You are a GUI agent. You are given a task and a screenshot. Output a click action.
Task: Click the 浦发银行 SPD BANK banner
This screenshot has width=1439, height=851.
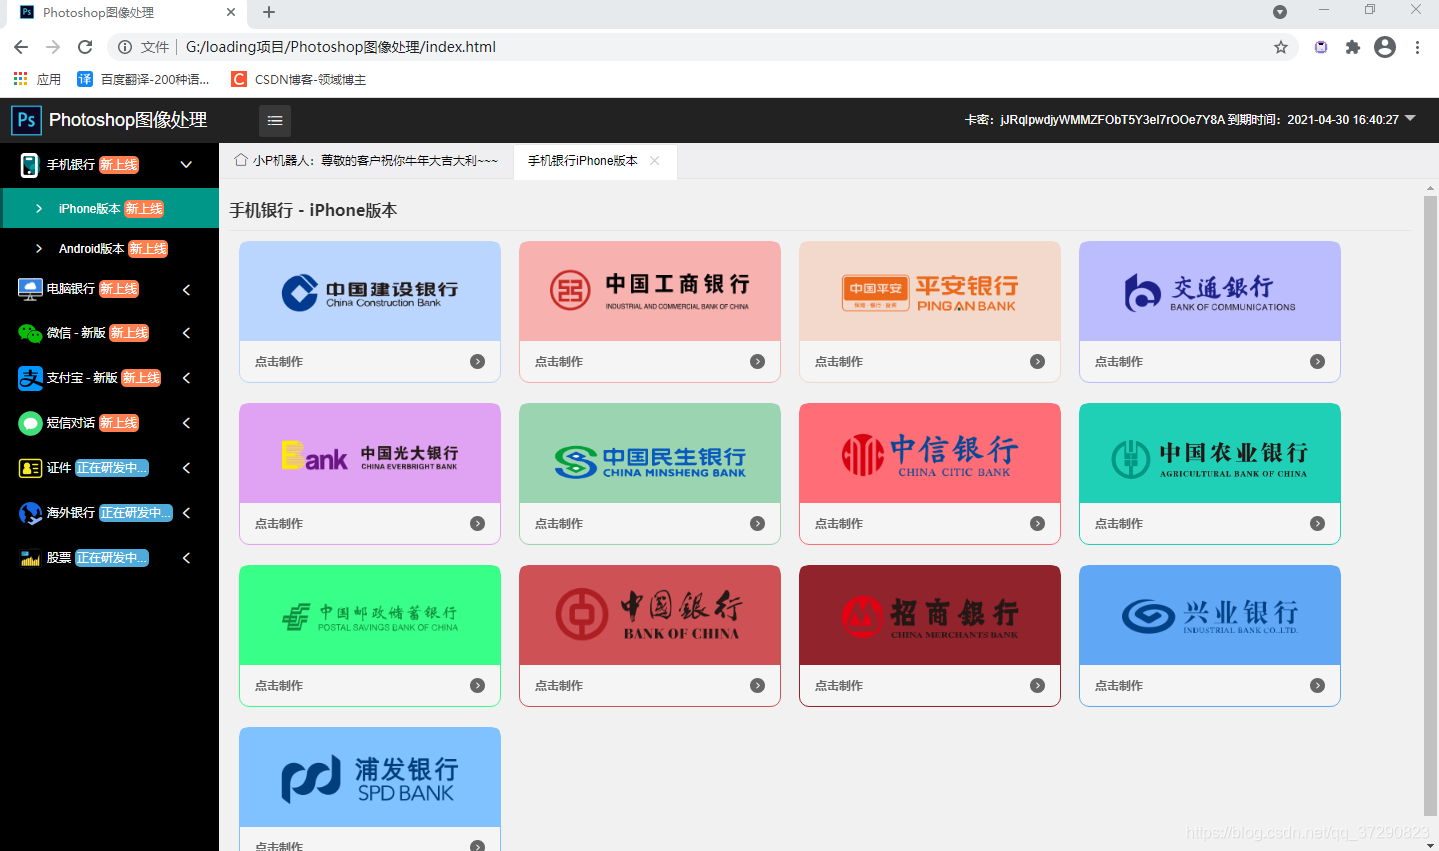coord(370,778)
